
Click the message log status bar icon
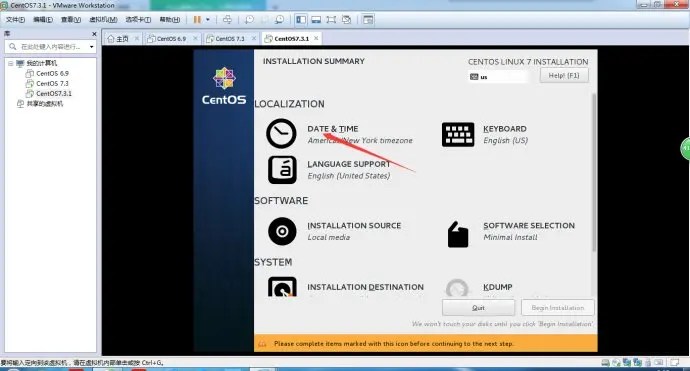(674, 363)
